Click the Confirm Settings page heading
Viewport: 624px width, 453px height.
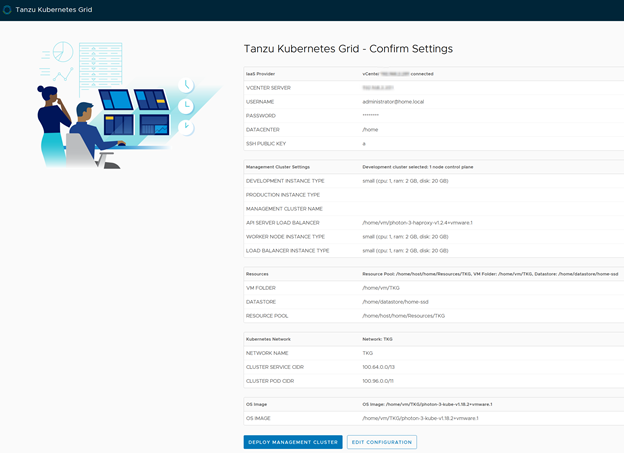tap(348, 49)
